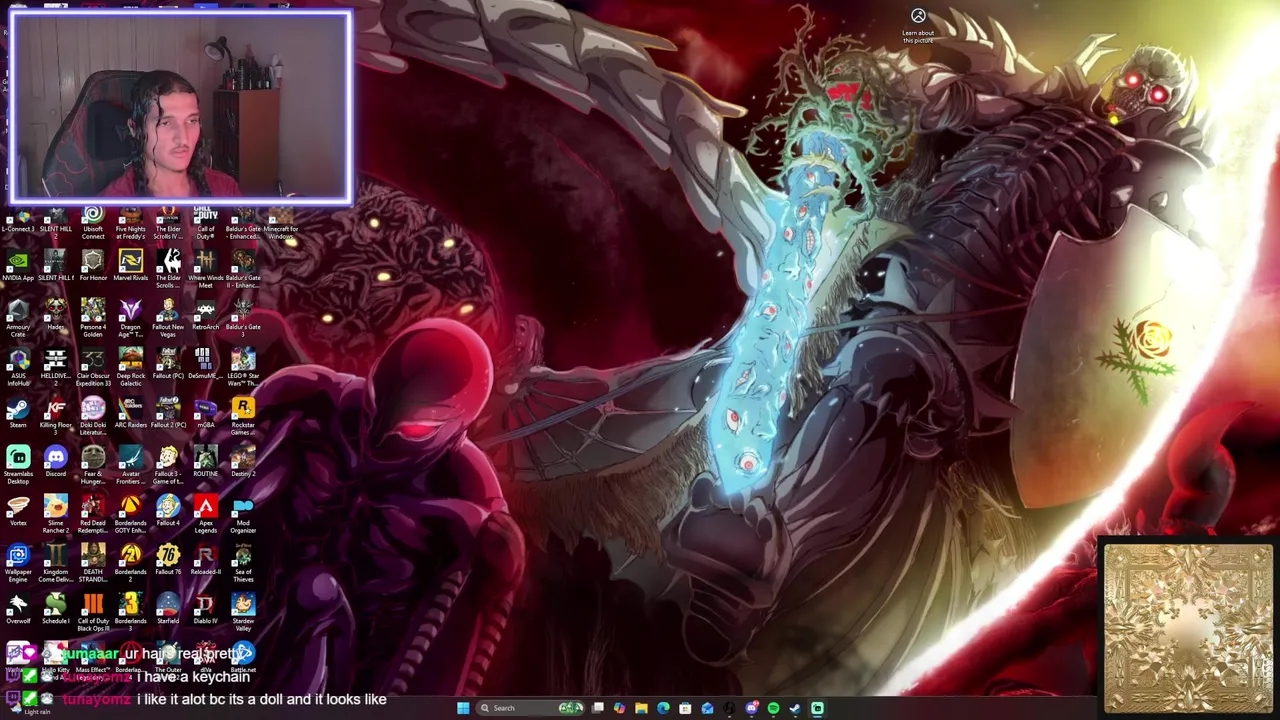Open the Wallpaper Engine shortcut
1280x720 pixels.
(x=18, y=564)
